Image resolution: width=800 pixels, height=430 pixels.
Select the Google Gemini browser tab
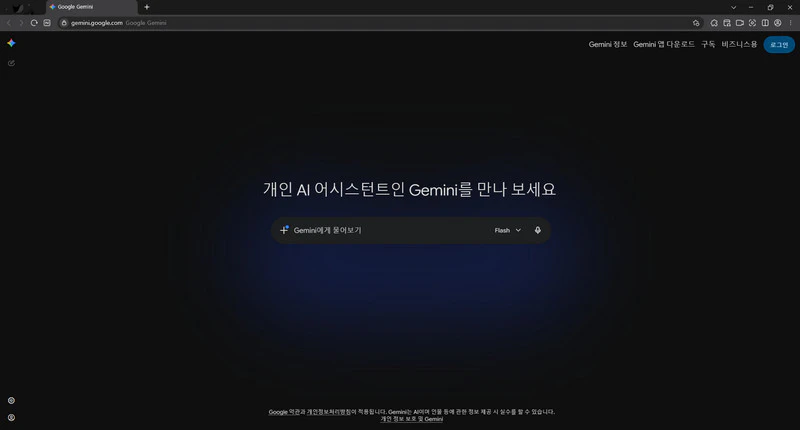pos(92,7)
